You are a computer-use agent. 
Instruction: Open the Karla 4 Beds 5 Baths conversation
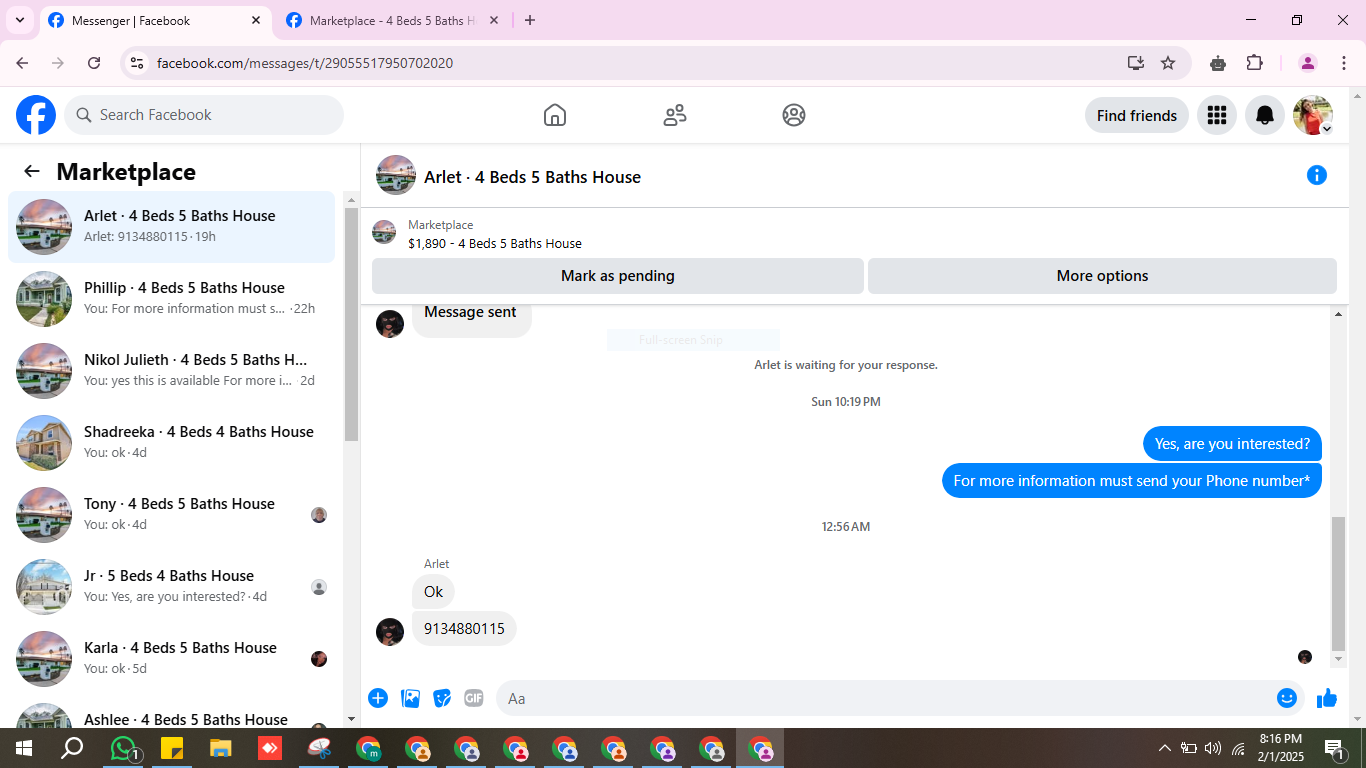click(171, 659)
